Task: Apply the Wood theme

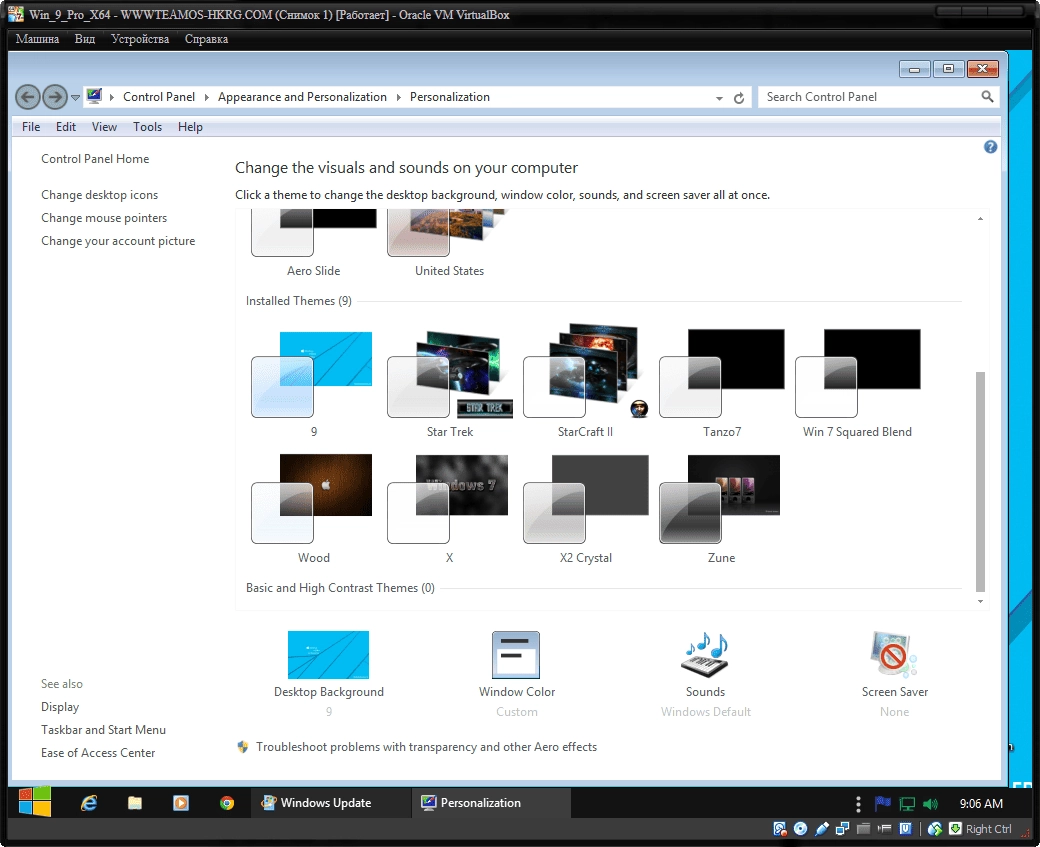Action: pyautogui.click(x=313, y=509)
